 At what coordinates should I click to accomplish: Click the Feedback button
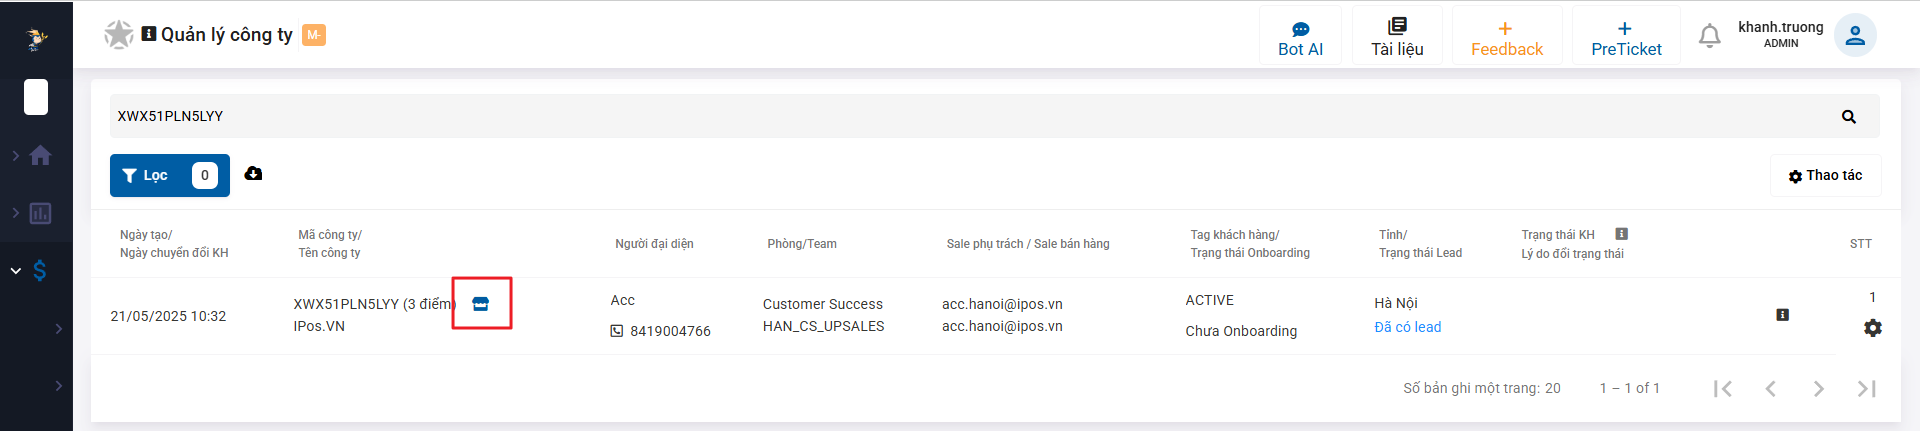(1507, 36)
